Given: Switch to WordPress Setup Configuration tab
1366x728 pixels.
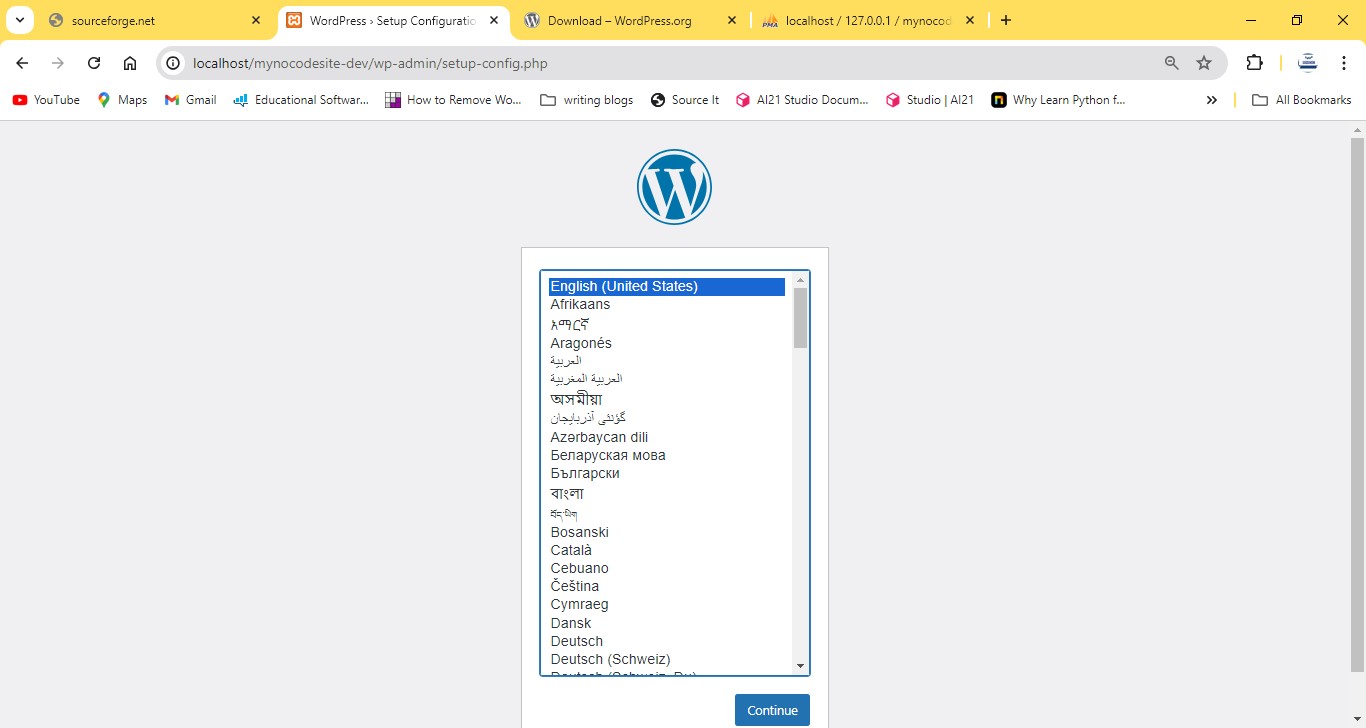Looking at the screenshot, I should coord(393,20).
